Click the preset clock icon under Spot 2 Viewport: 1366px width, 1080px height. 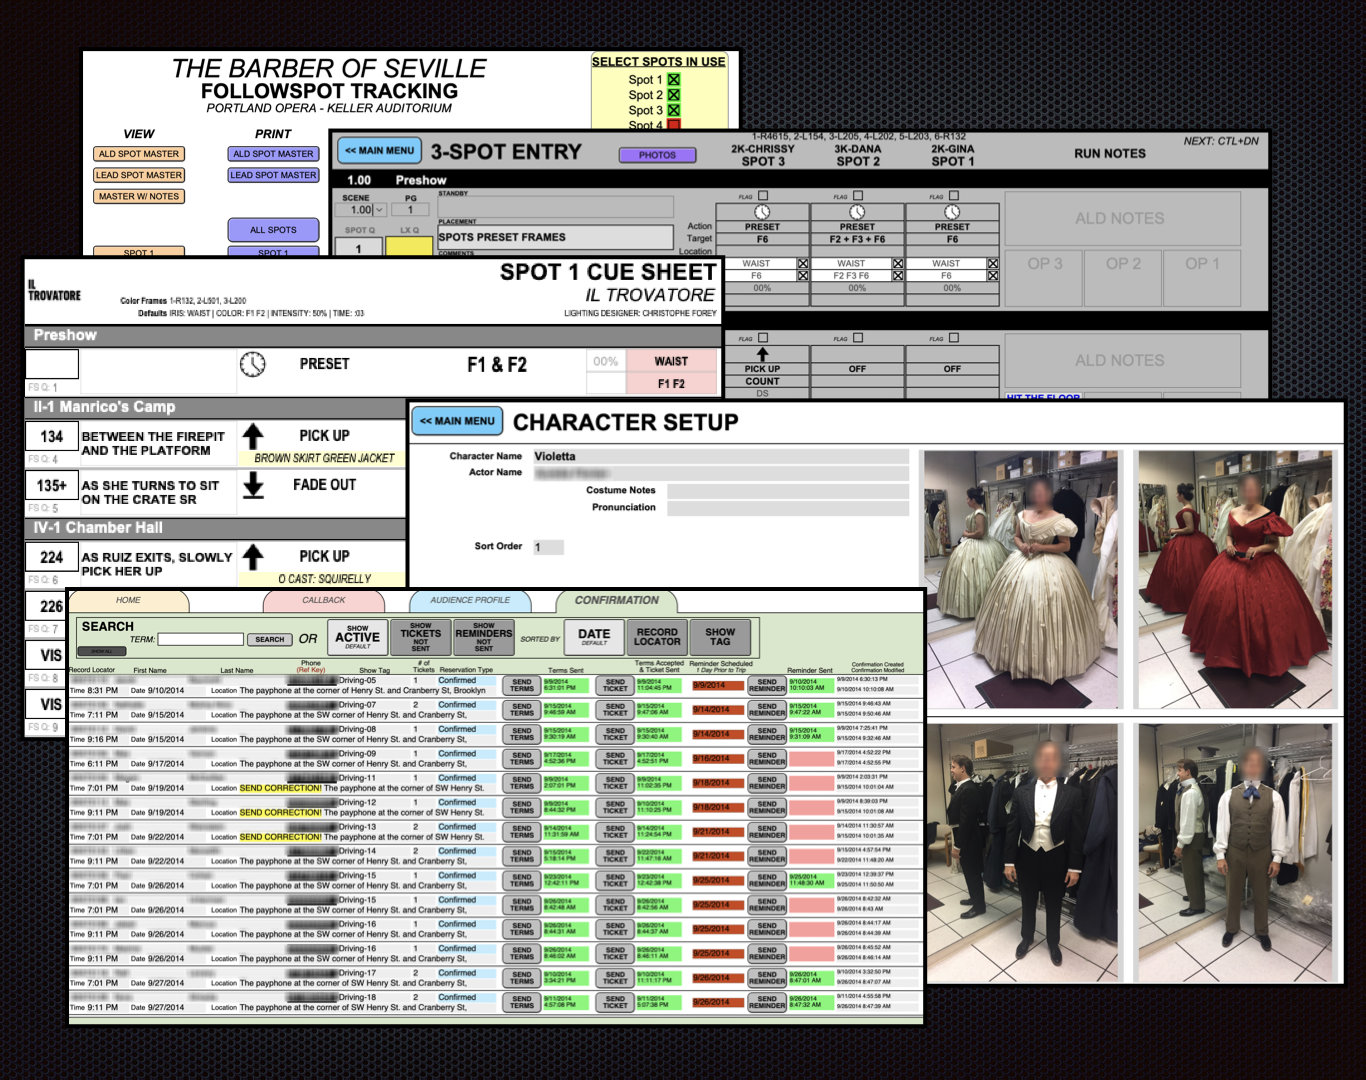pos(857,212)
